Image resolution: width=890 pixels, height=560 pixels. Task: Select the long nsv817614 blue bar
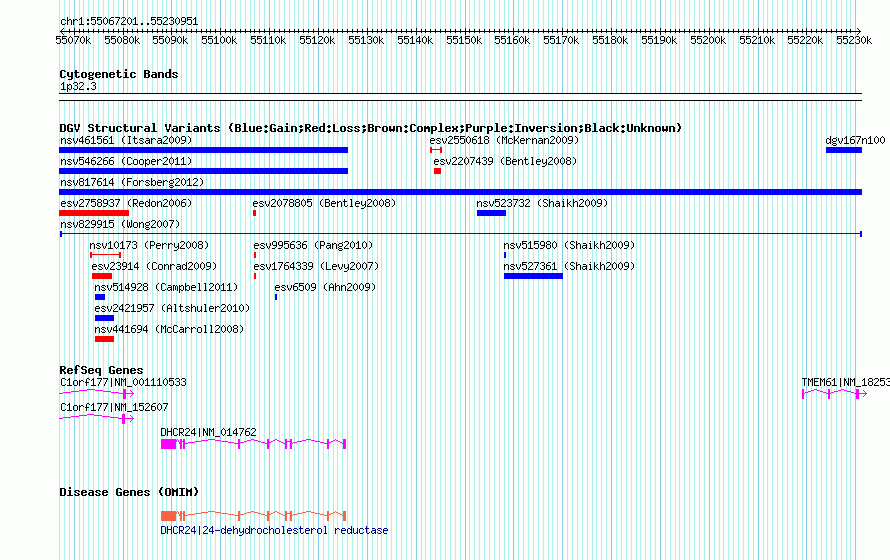460,192
